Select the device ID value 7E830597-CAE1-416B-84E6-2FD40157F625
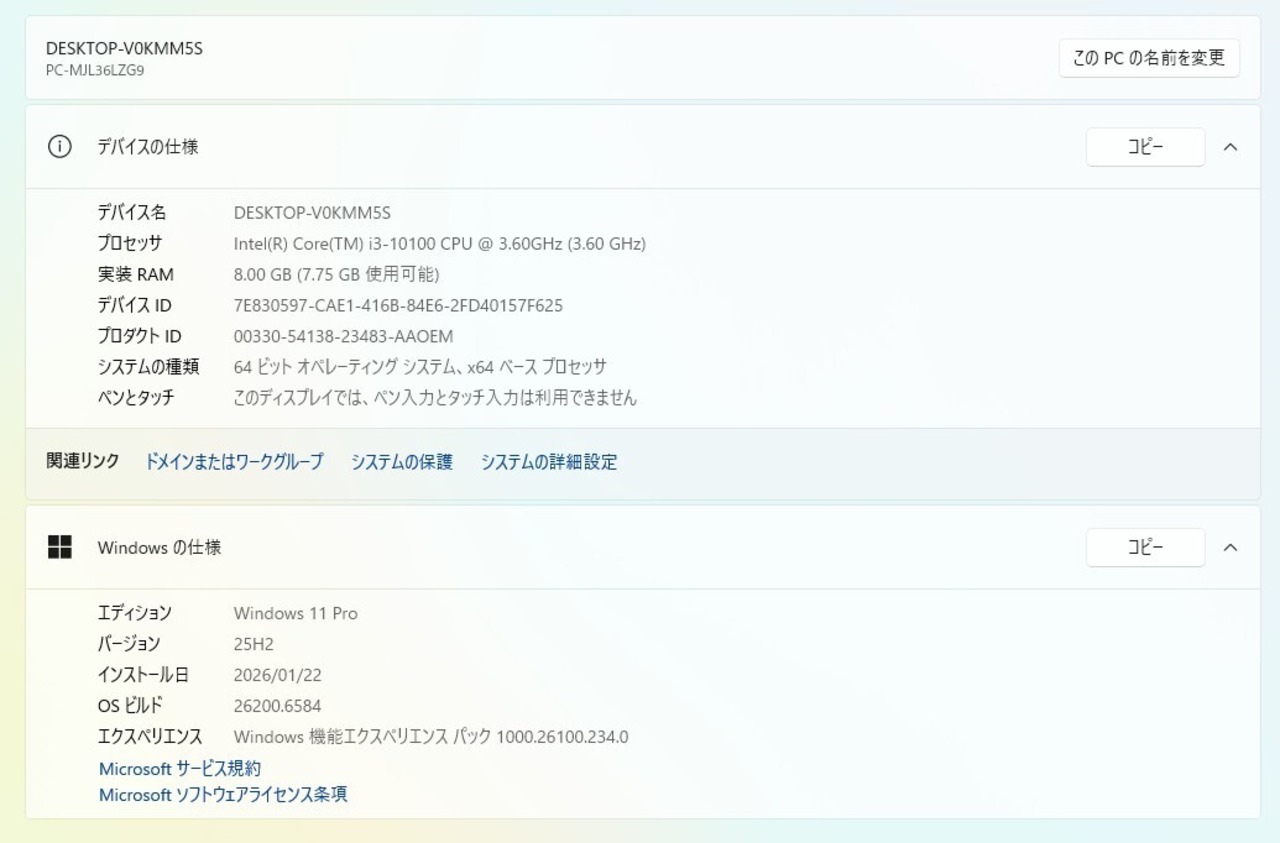Viewport: 1280px width, 843px height. click(x=398, y=305)
